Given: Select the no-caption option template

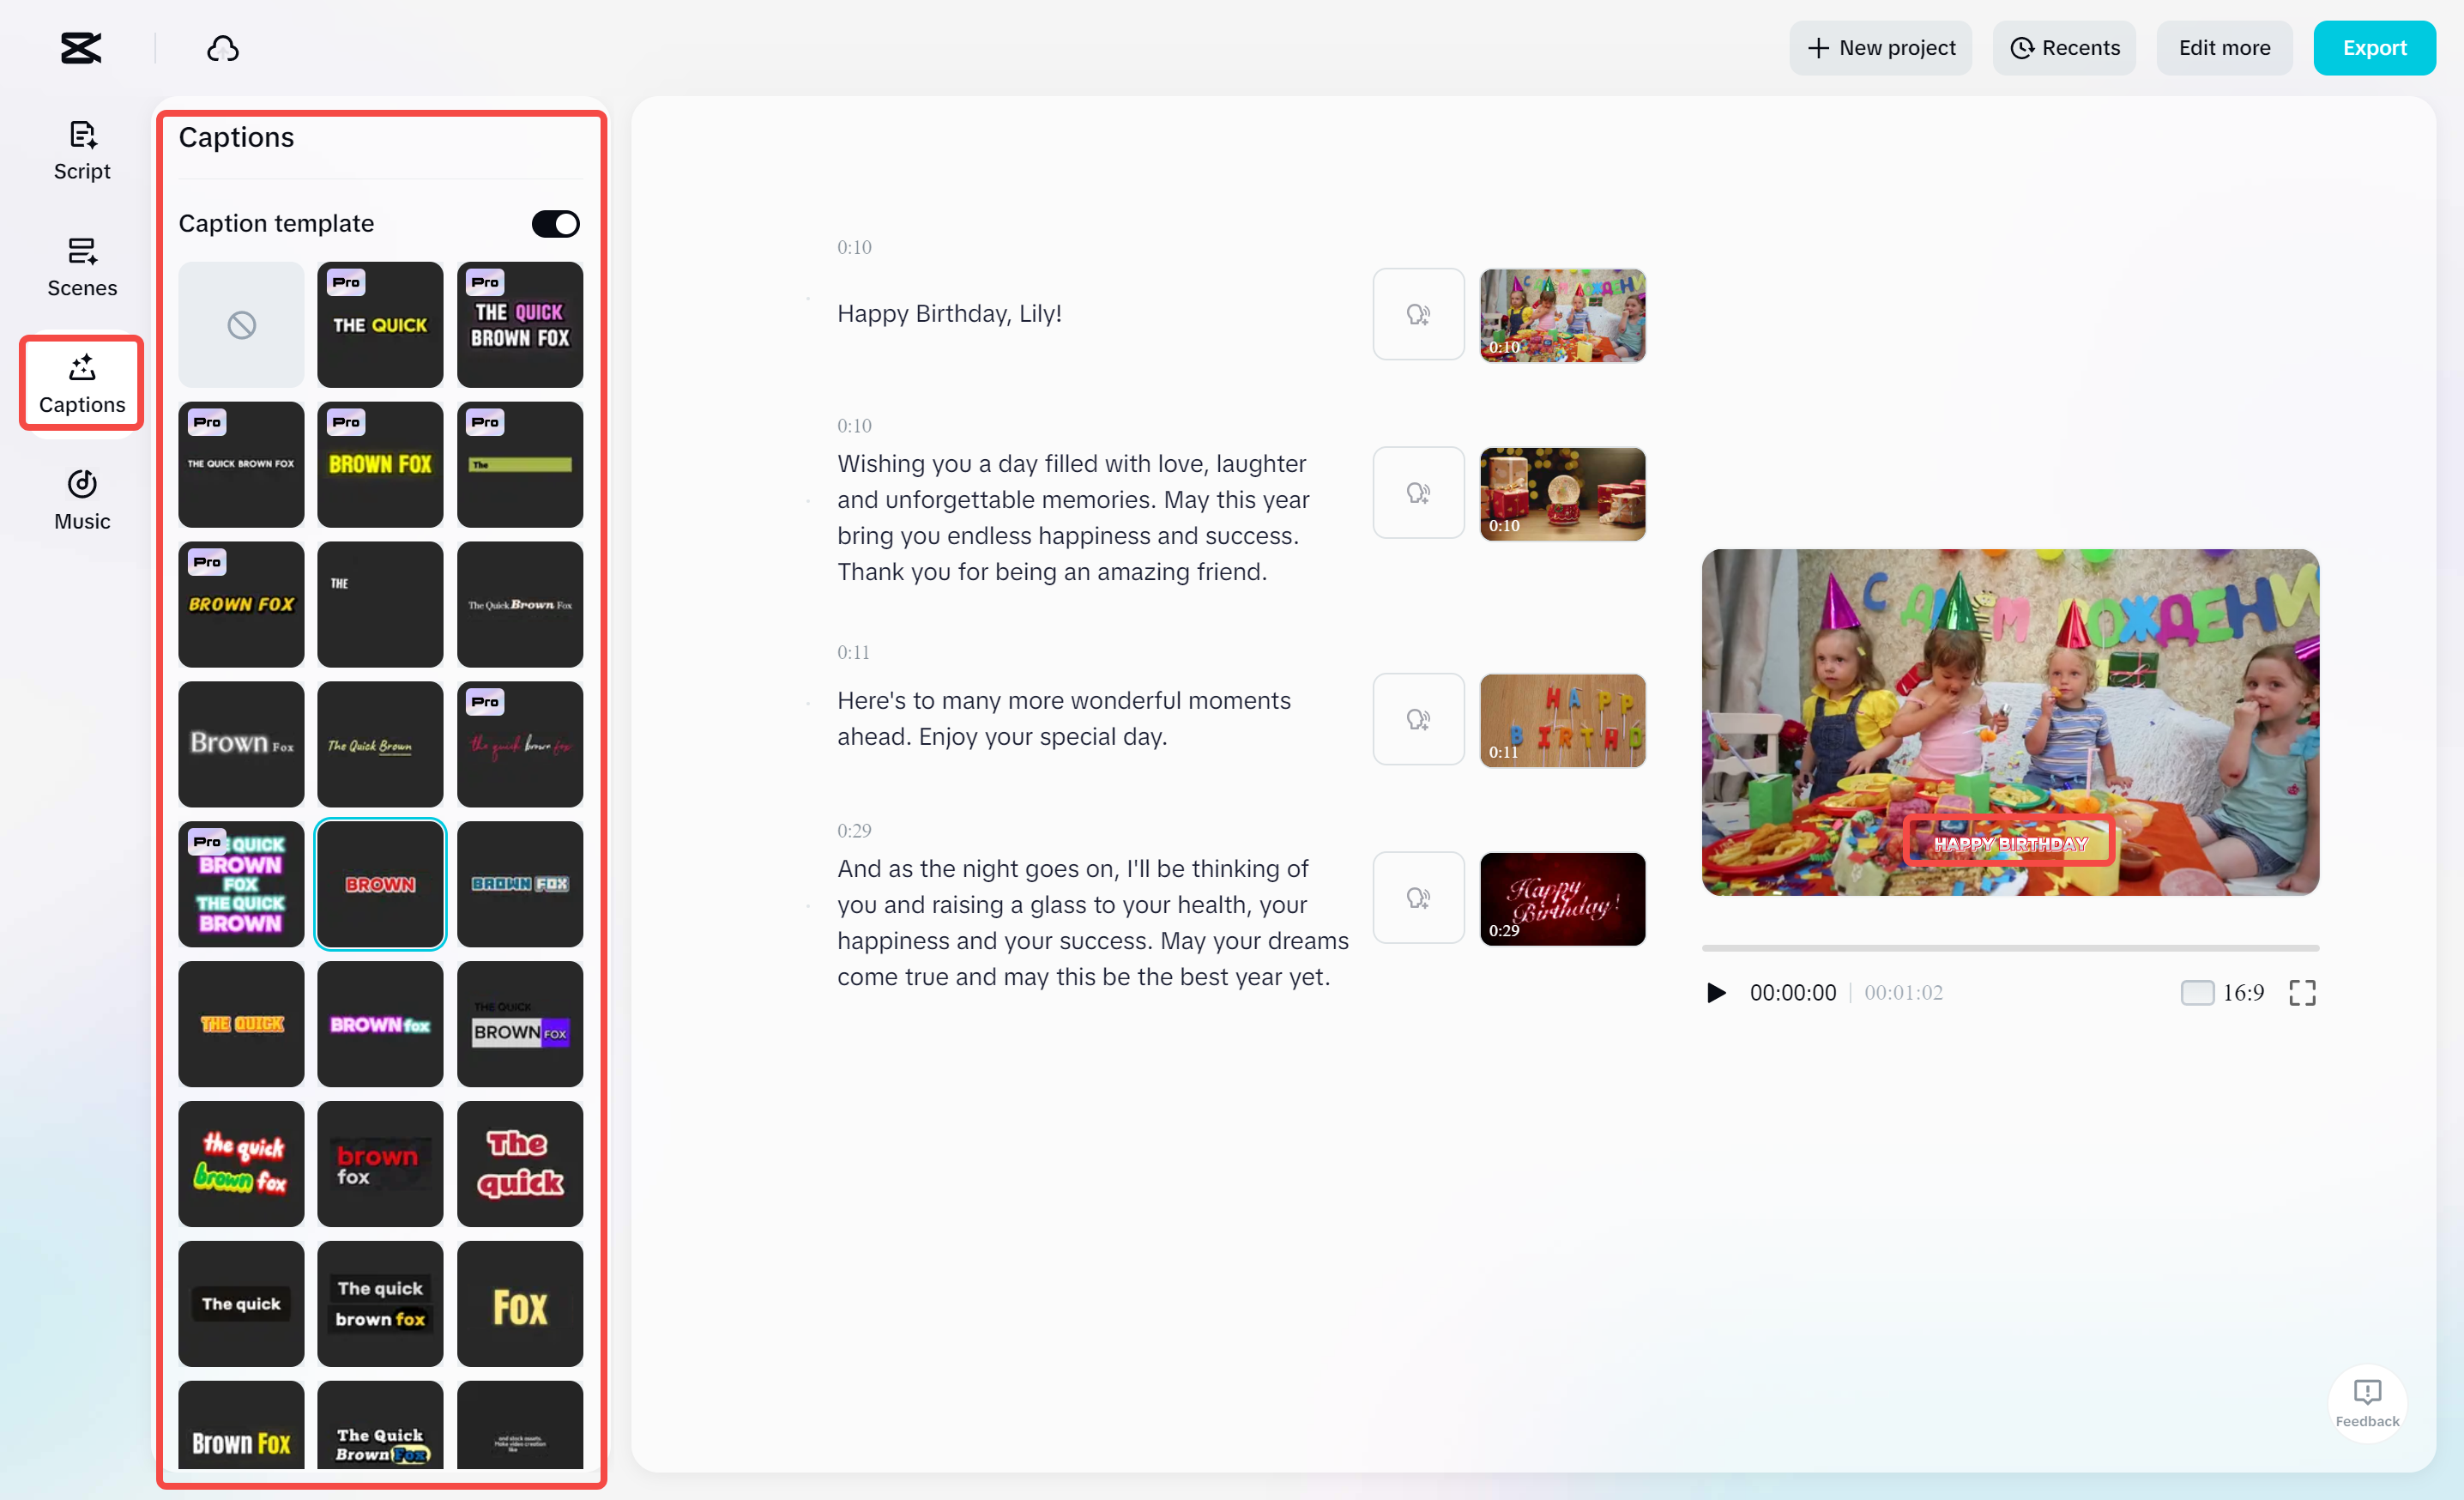Looking at the screenshot, I should pos(240,324).
